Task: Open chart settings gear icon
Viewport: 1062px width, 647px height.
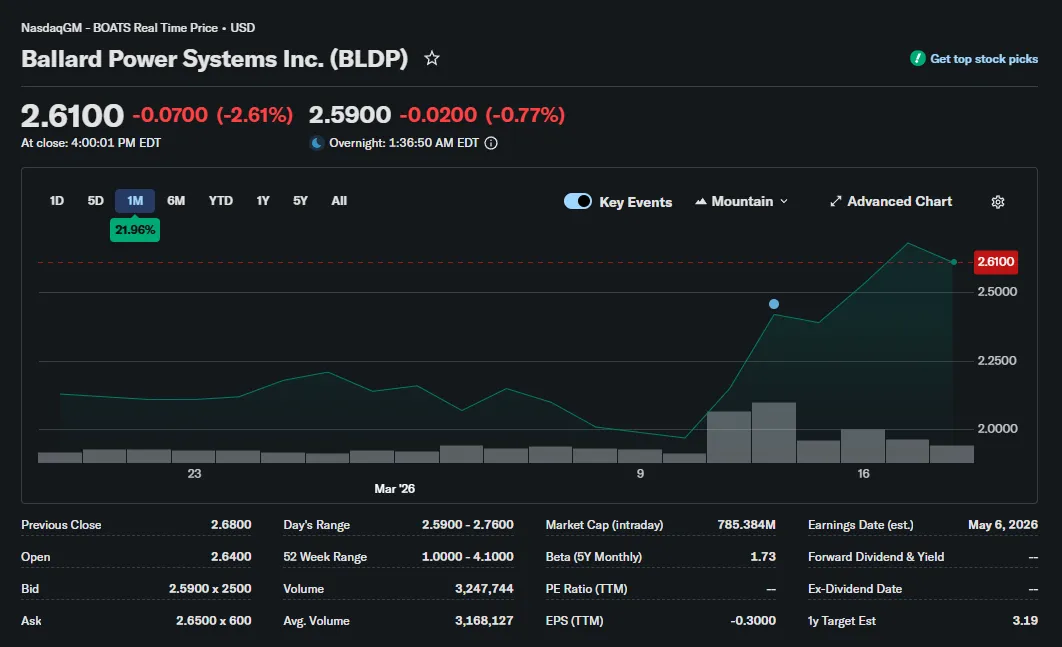Action: pos(998,202)
